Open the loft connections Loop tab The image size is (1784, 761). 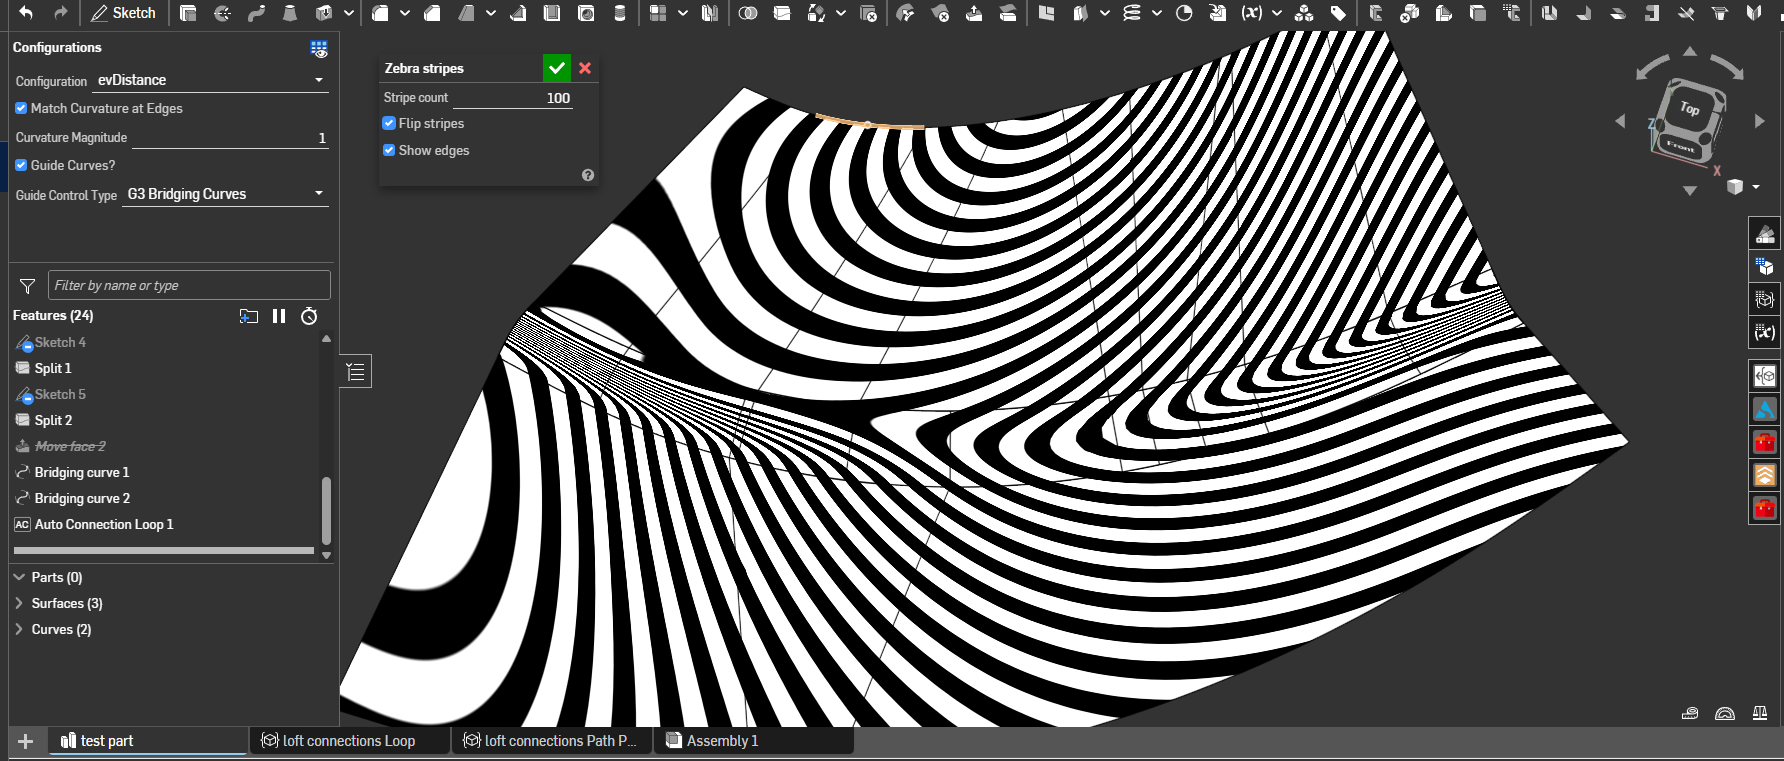tap(348, 741)
